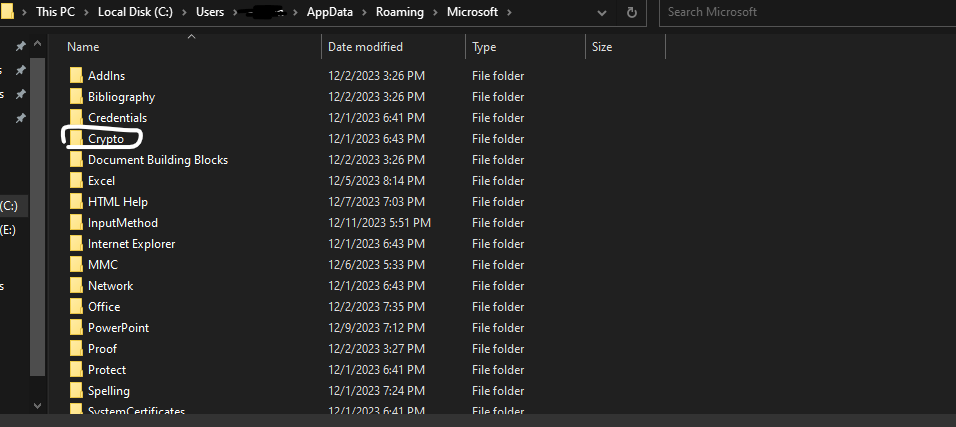Sort the list by Type column

click(485, 47)
